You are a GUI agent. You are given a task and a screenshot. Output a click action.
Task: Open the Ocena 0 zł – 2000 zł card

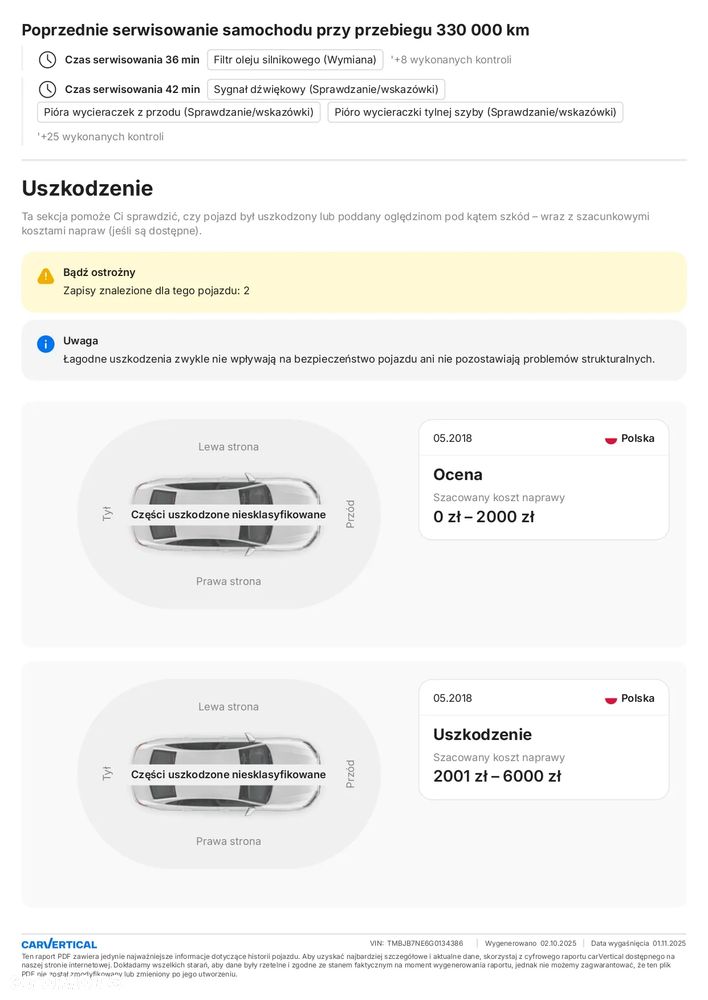pyautogui.click(x=543, y=480)
